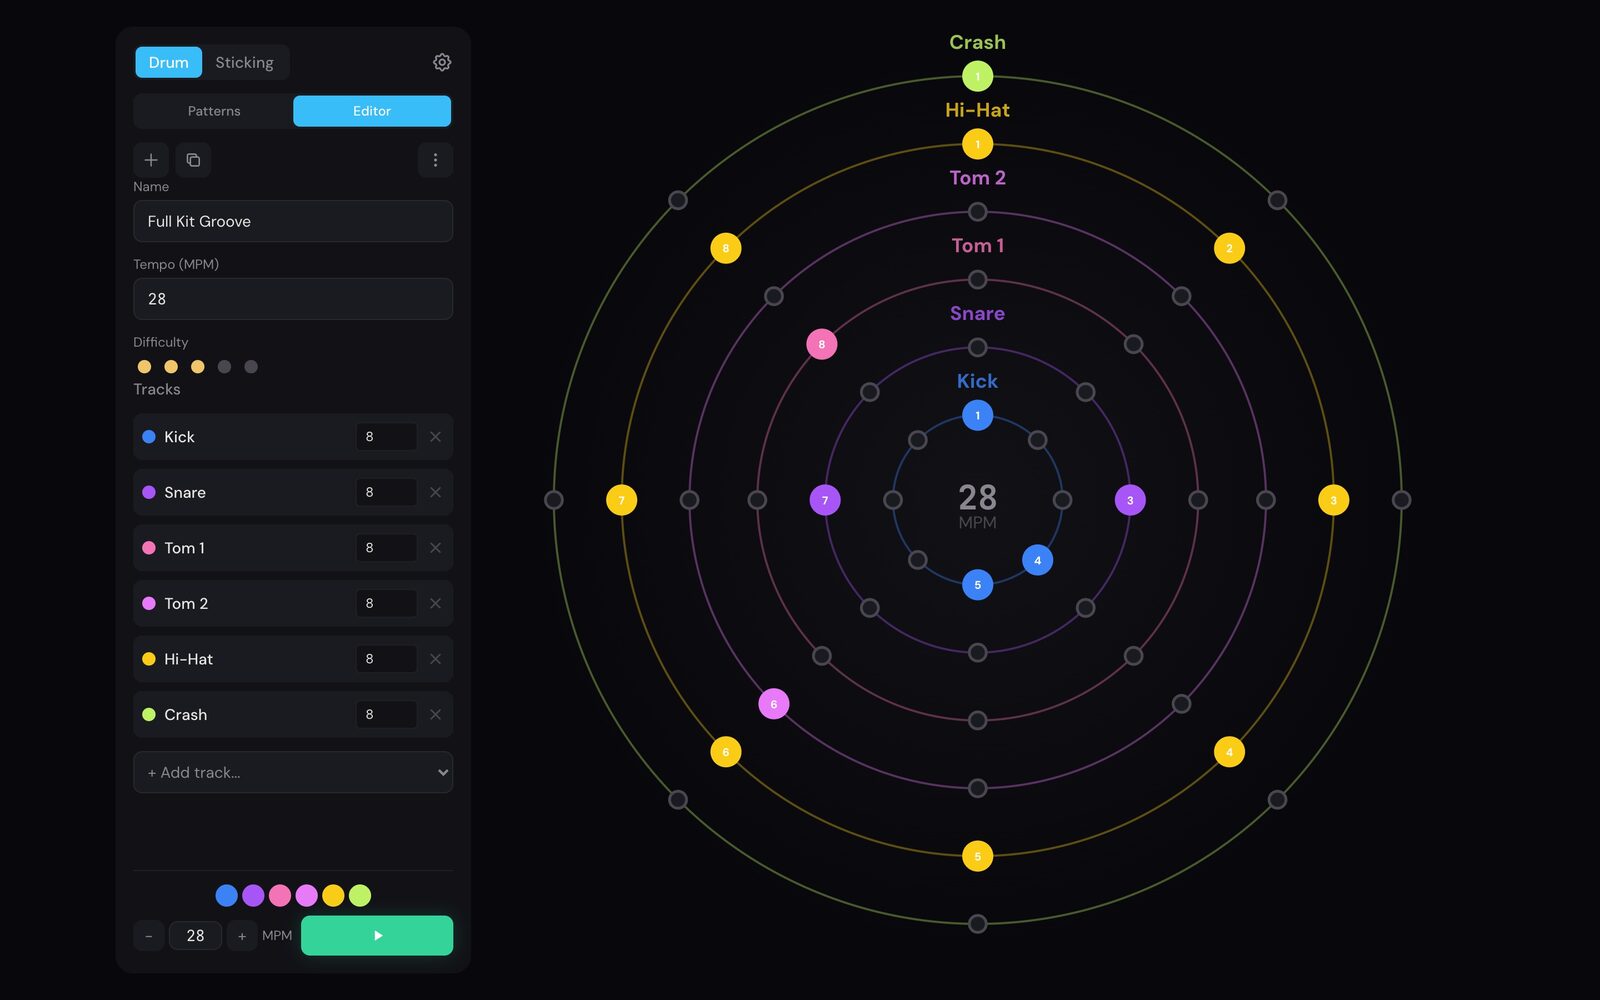
Task: Toggle Hi-Hat beat 1 on ring
Action: tap(977, 144)
